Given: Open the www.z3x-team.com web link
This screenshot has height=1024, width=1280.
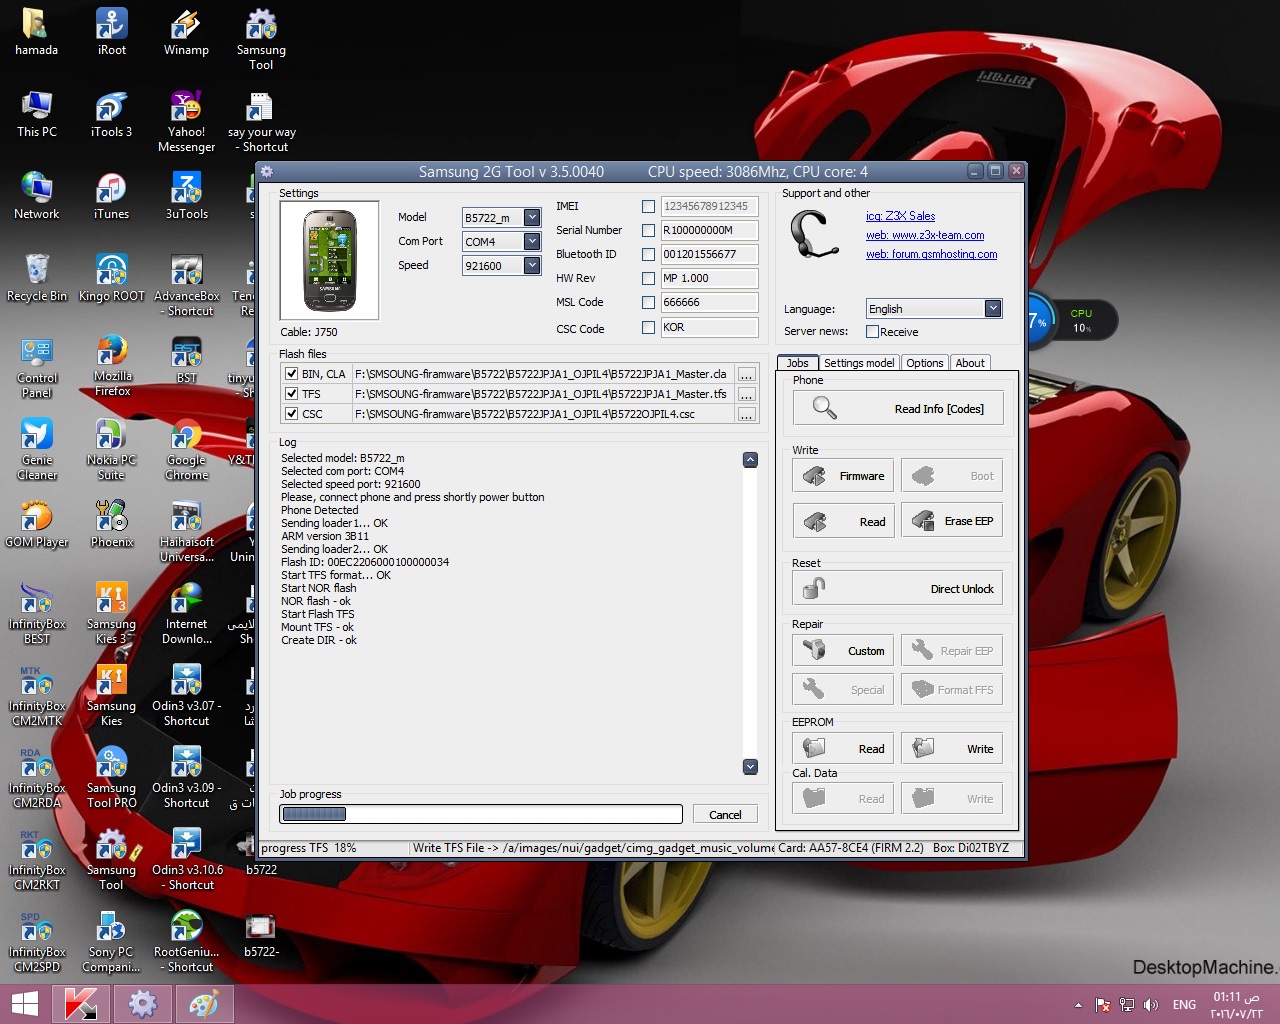Looking at the screenshot, I should (925, 235).
